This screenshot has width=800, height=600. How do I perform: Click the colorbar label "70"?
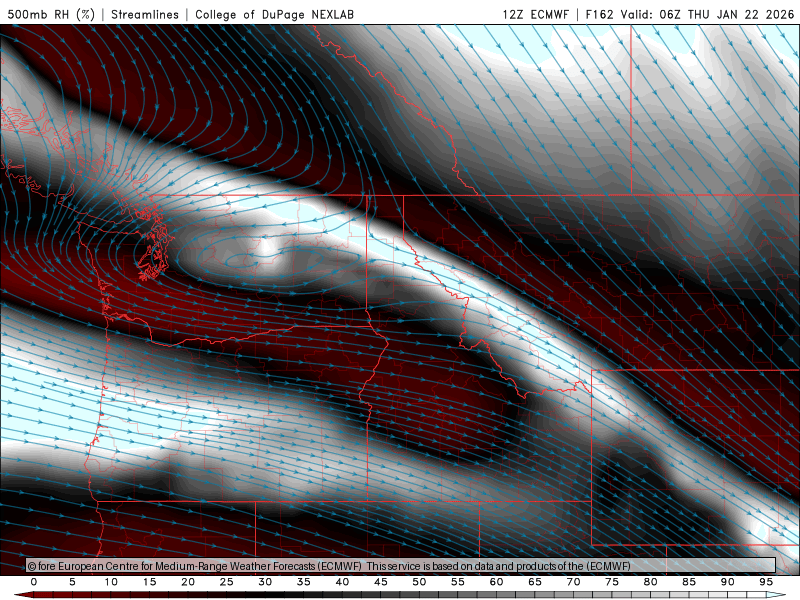573,582
